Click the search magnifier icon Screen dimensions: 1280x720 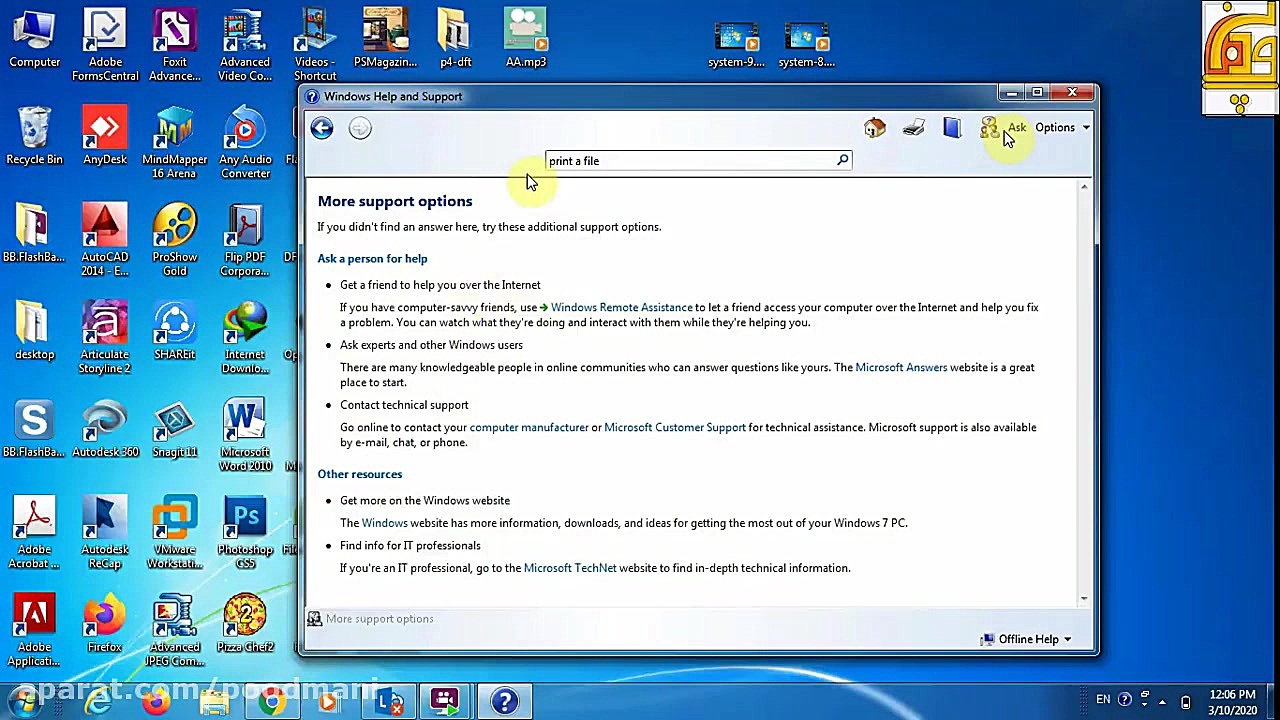point(842,160)
